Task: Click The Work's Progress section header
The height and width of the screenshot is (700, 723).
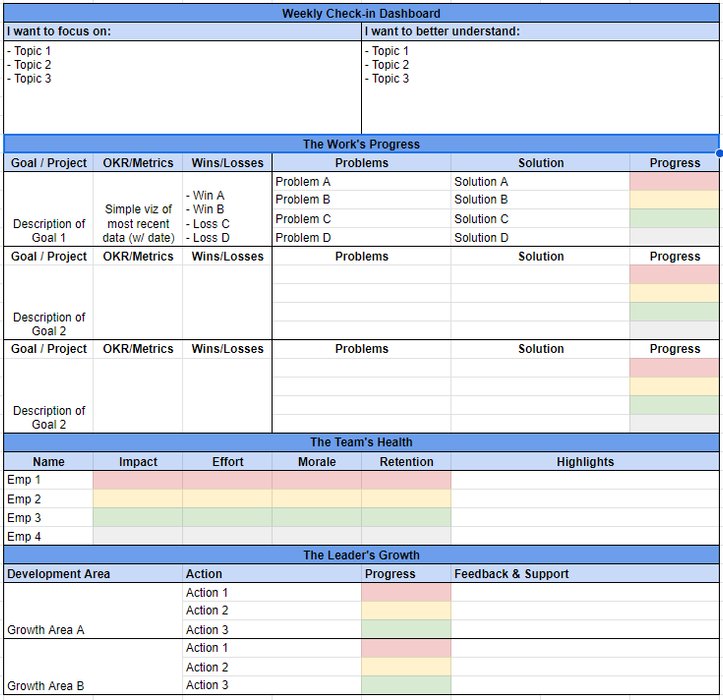Action: (x=361, y=144)
